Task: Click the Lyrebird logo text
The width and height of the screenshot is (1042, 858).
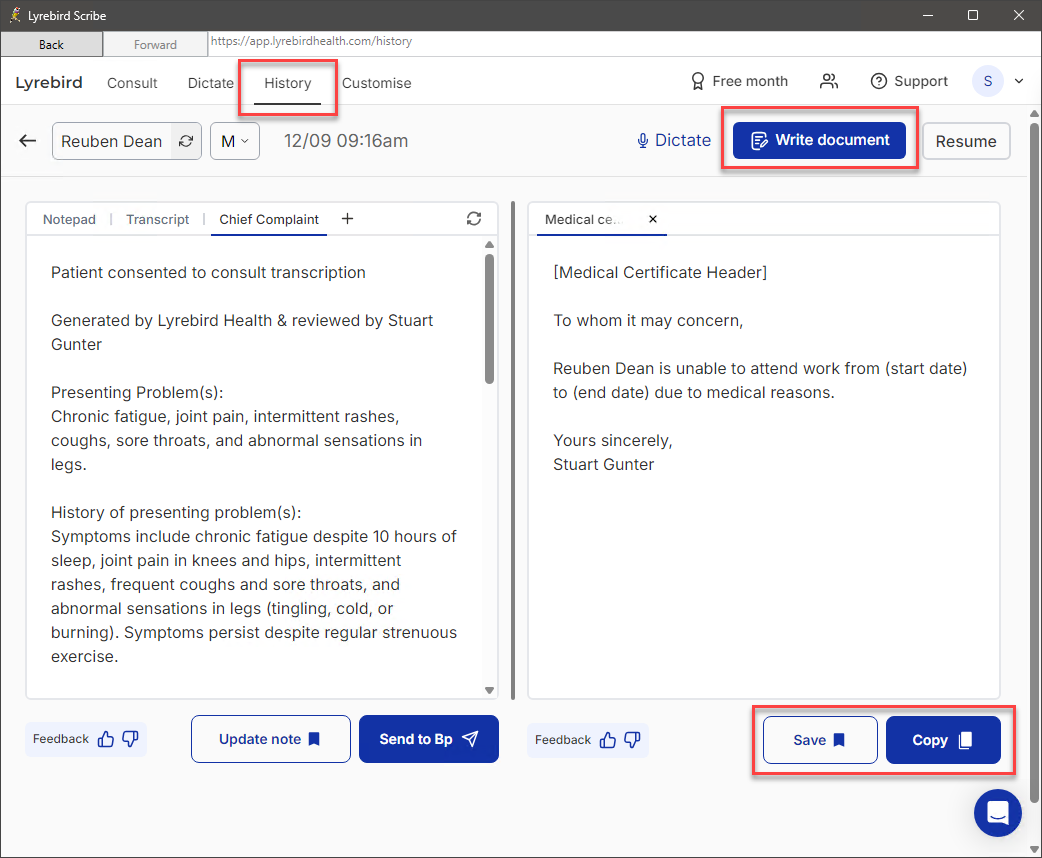Action: click(x=49, y=82)
